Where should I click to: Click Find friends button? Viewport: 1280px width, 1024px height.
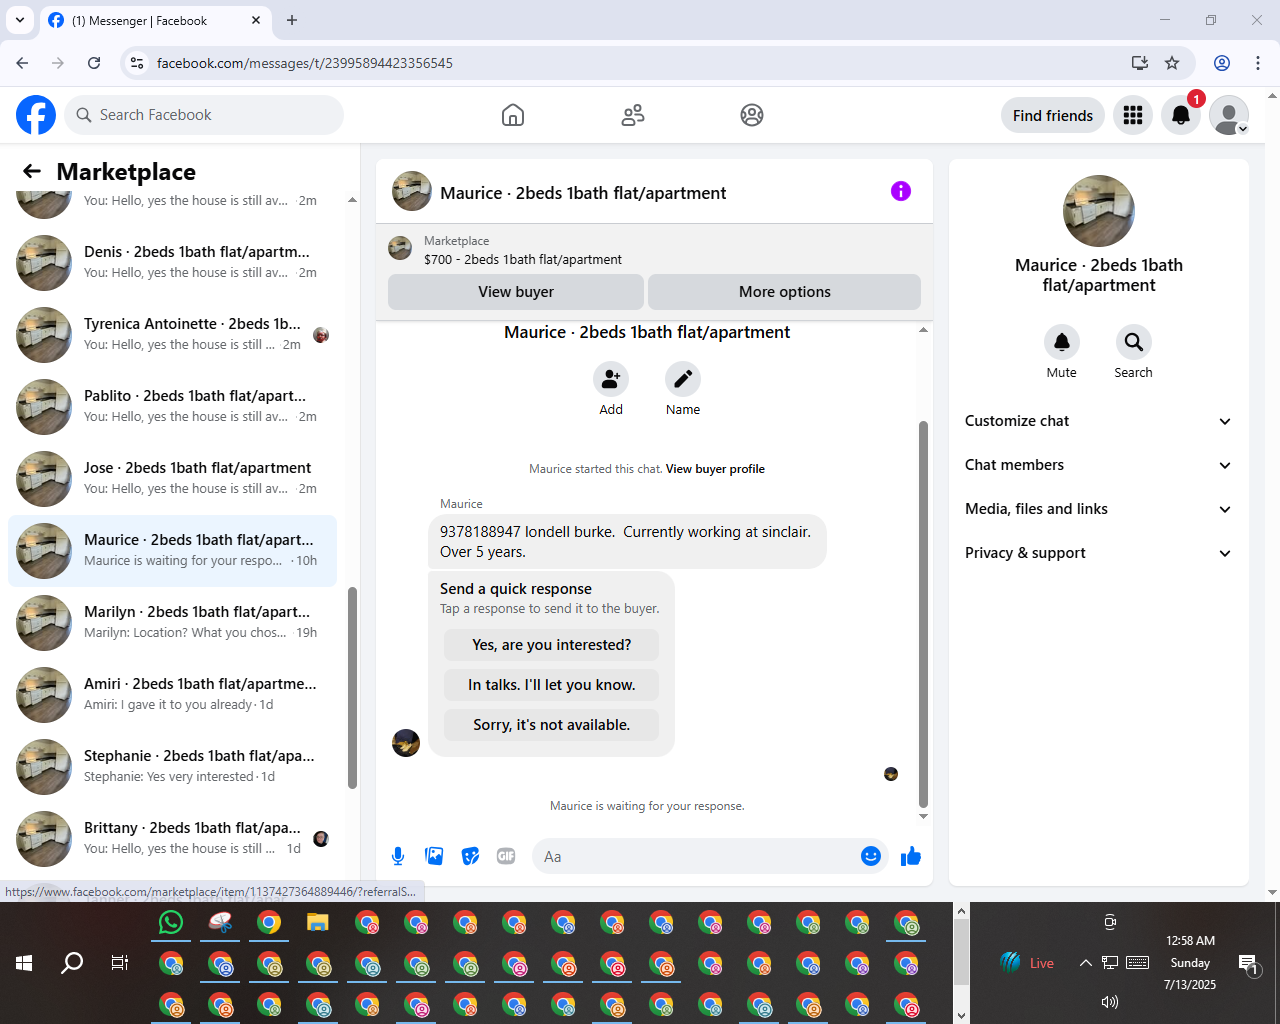click(x=1053, y=116)
